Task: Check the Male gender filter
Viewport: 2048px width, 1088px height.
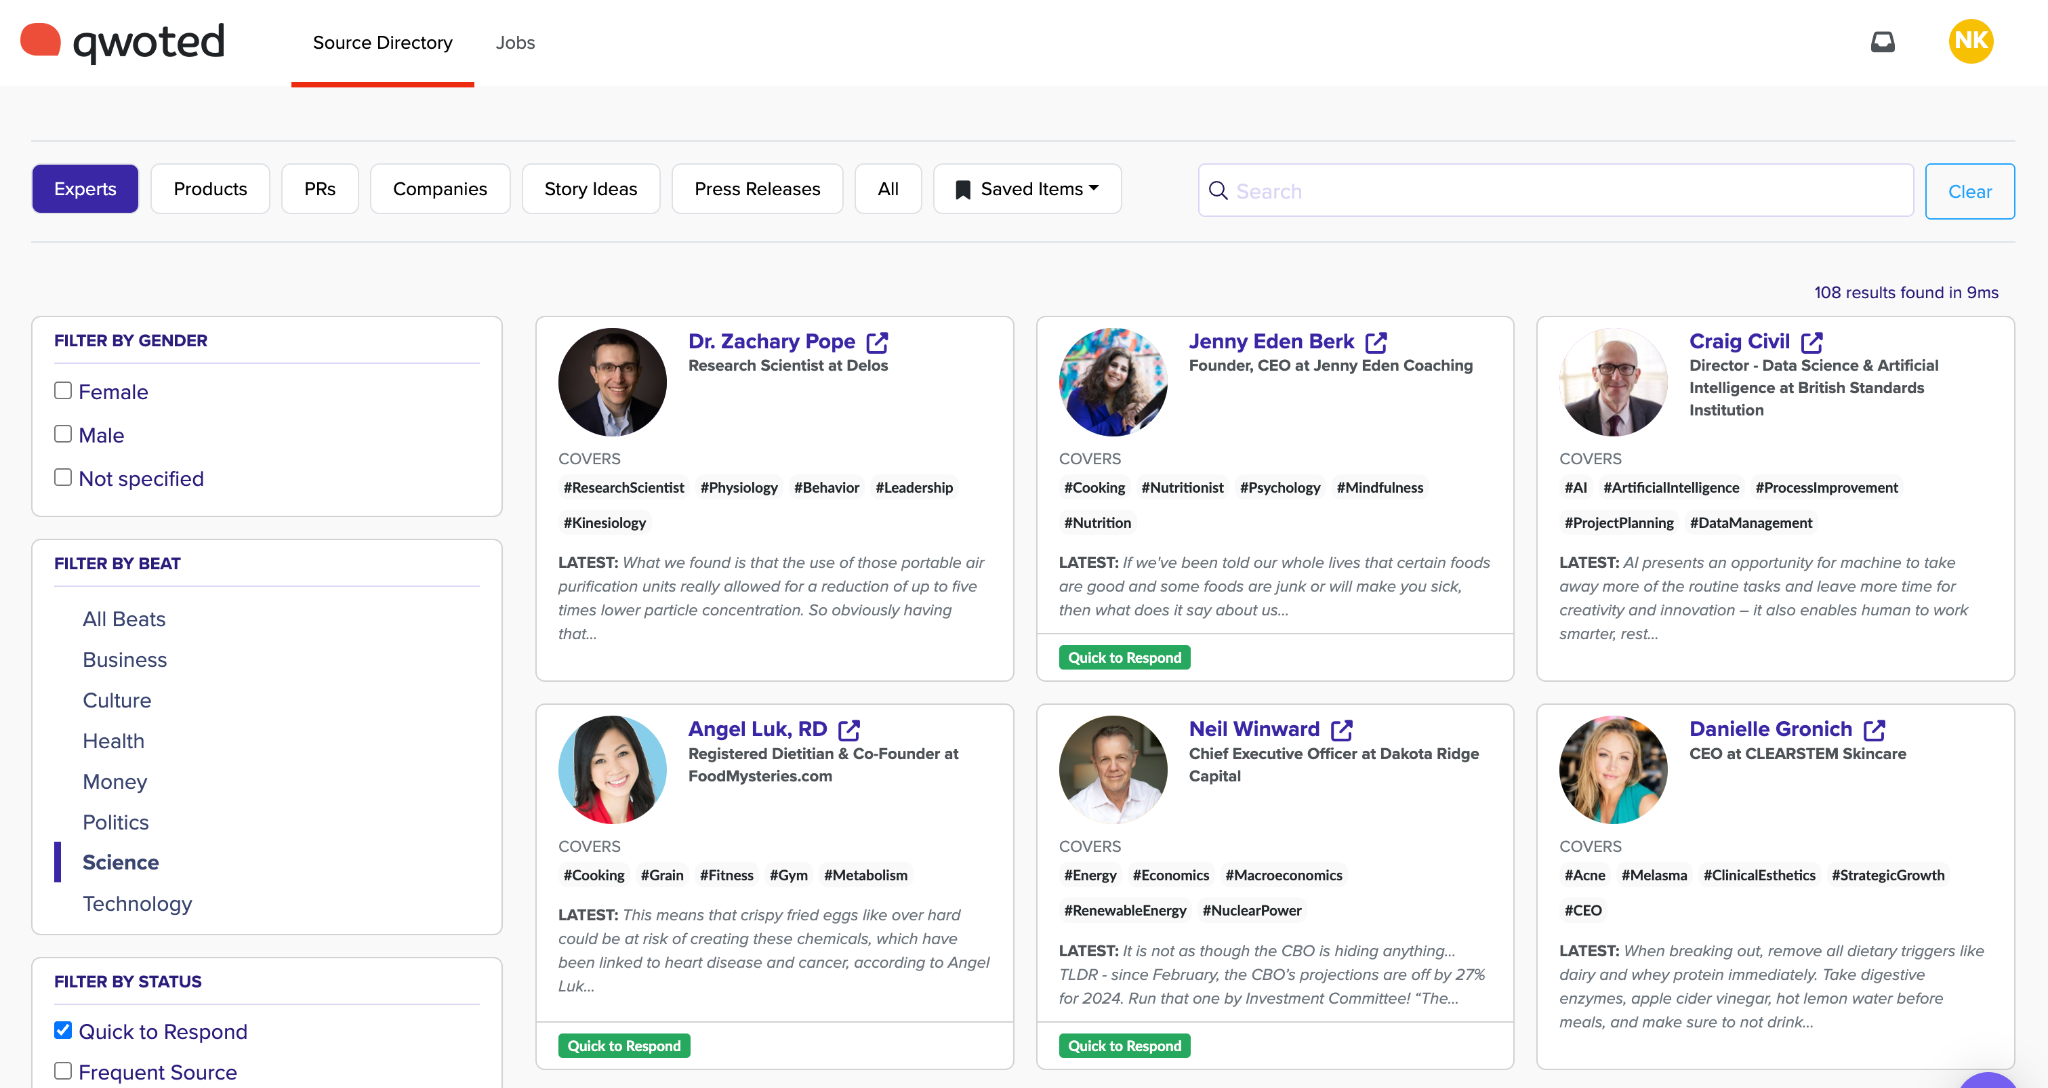Action: tap(63, 434)
